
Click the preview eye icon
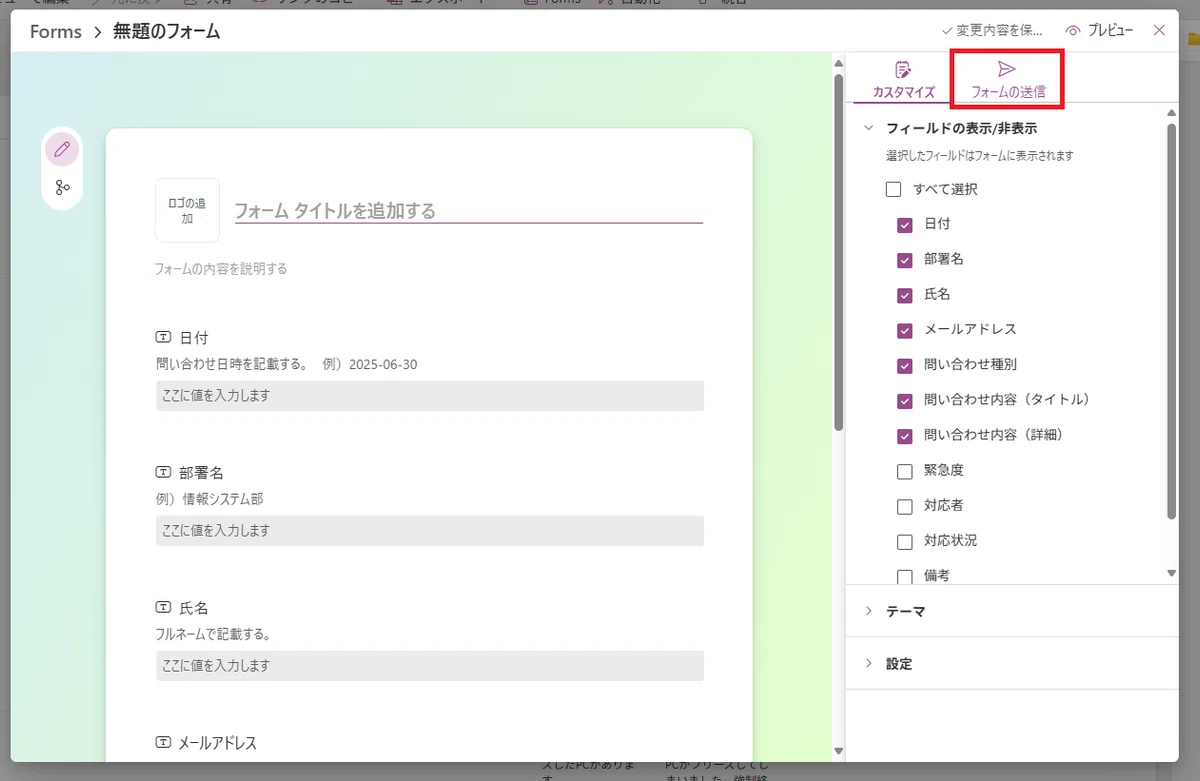(1073, 31)
